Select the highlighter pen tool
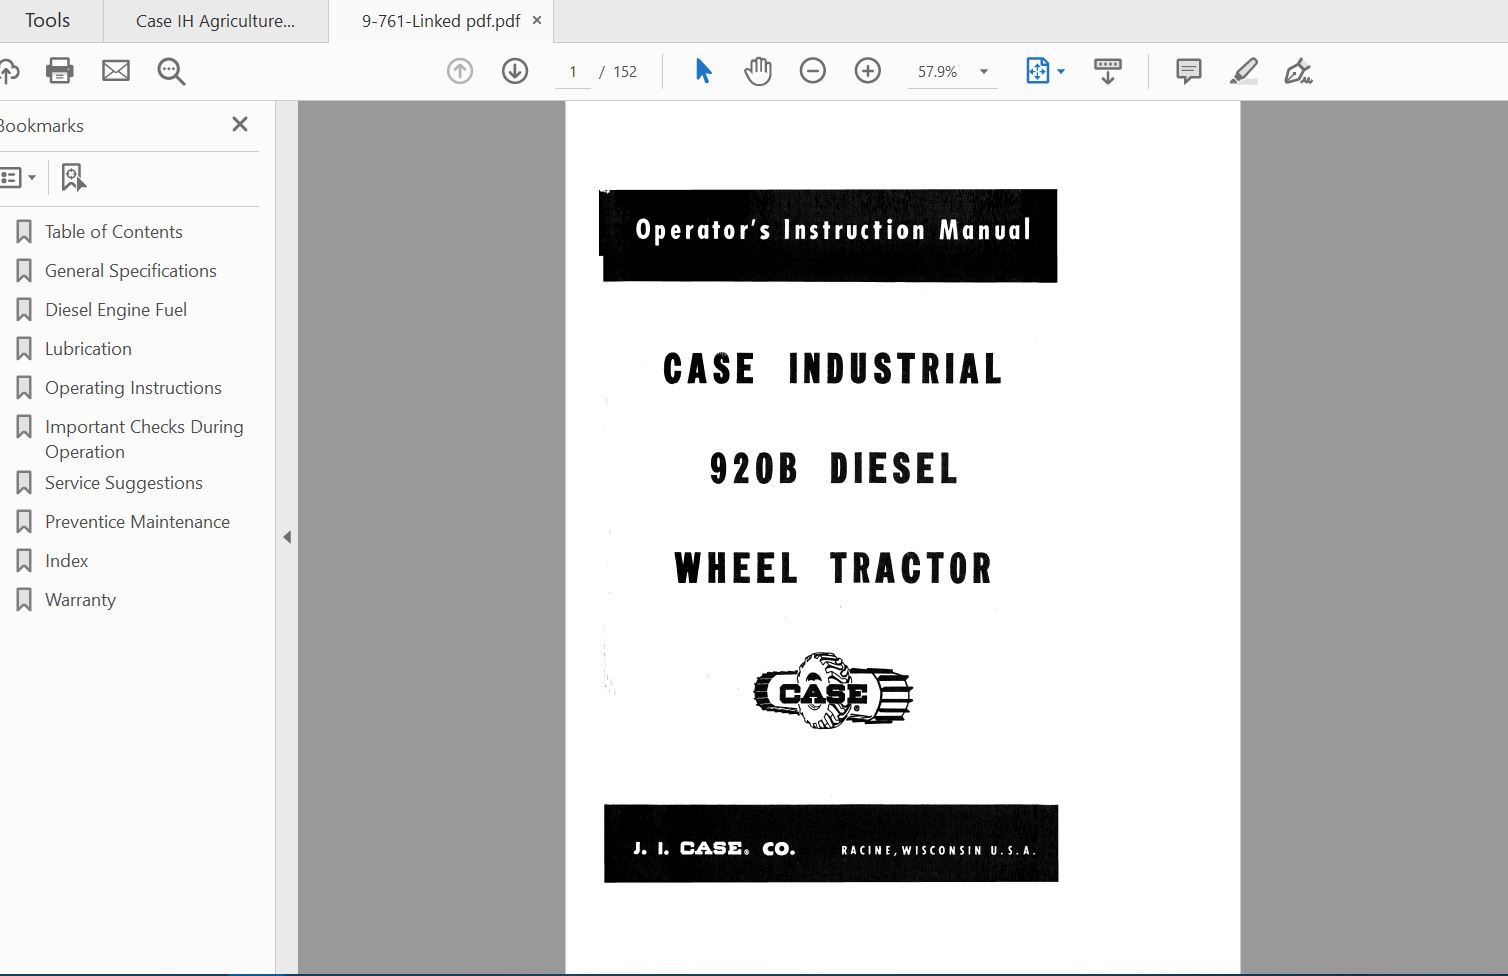 (x=1243, y=71)
